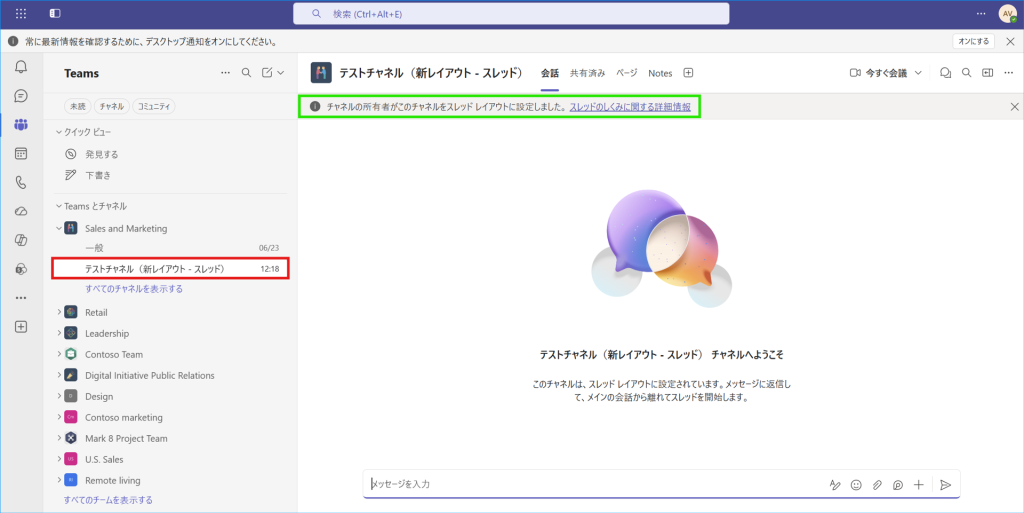The width and height of the screenshot is (1024, 513).
Task: Select the Teams icon in the left rail
Action: pyautogui.click(x=21, y=125)
